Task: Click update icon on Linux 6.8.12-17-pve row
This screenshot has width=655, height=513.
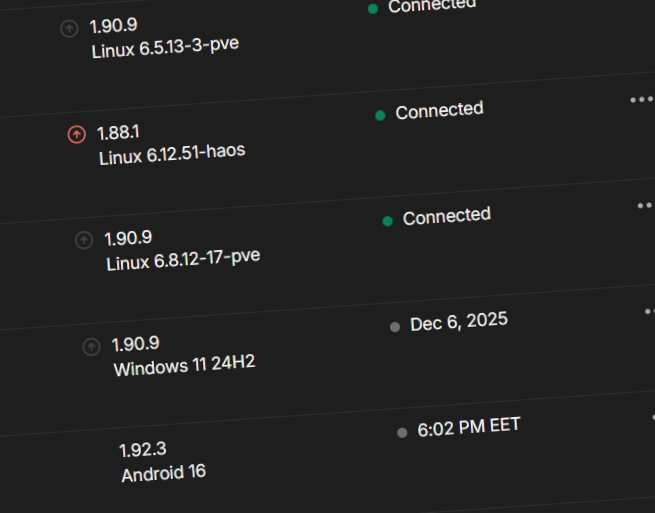Action: tap(84, 240)
